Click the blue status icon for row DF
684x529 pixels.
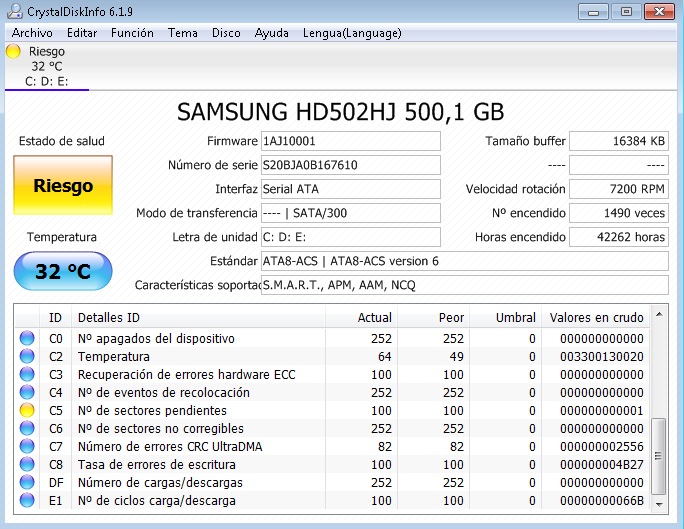tap(27, 482)
